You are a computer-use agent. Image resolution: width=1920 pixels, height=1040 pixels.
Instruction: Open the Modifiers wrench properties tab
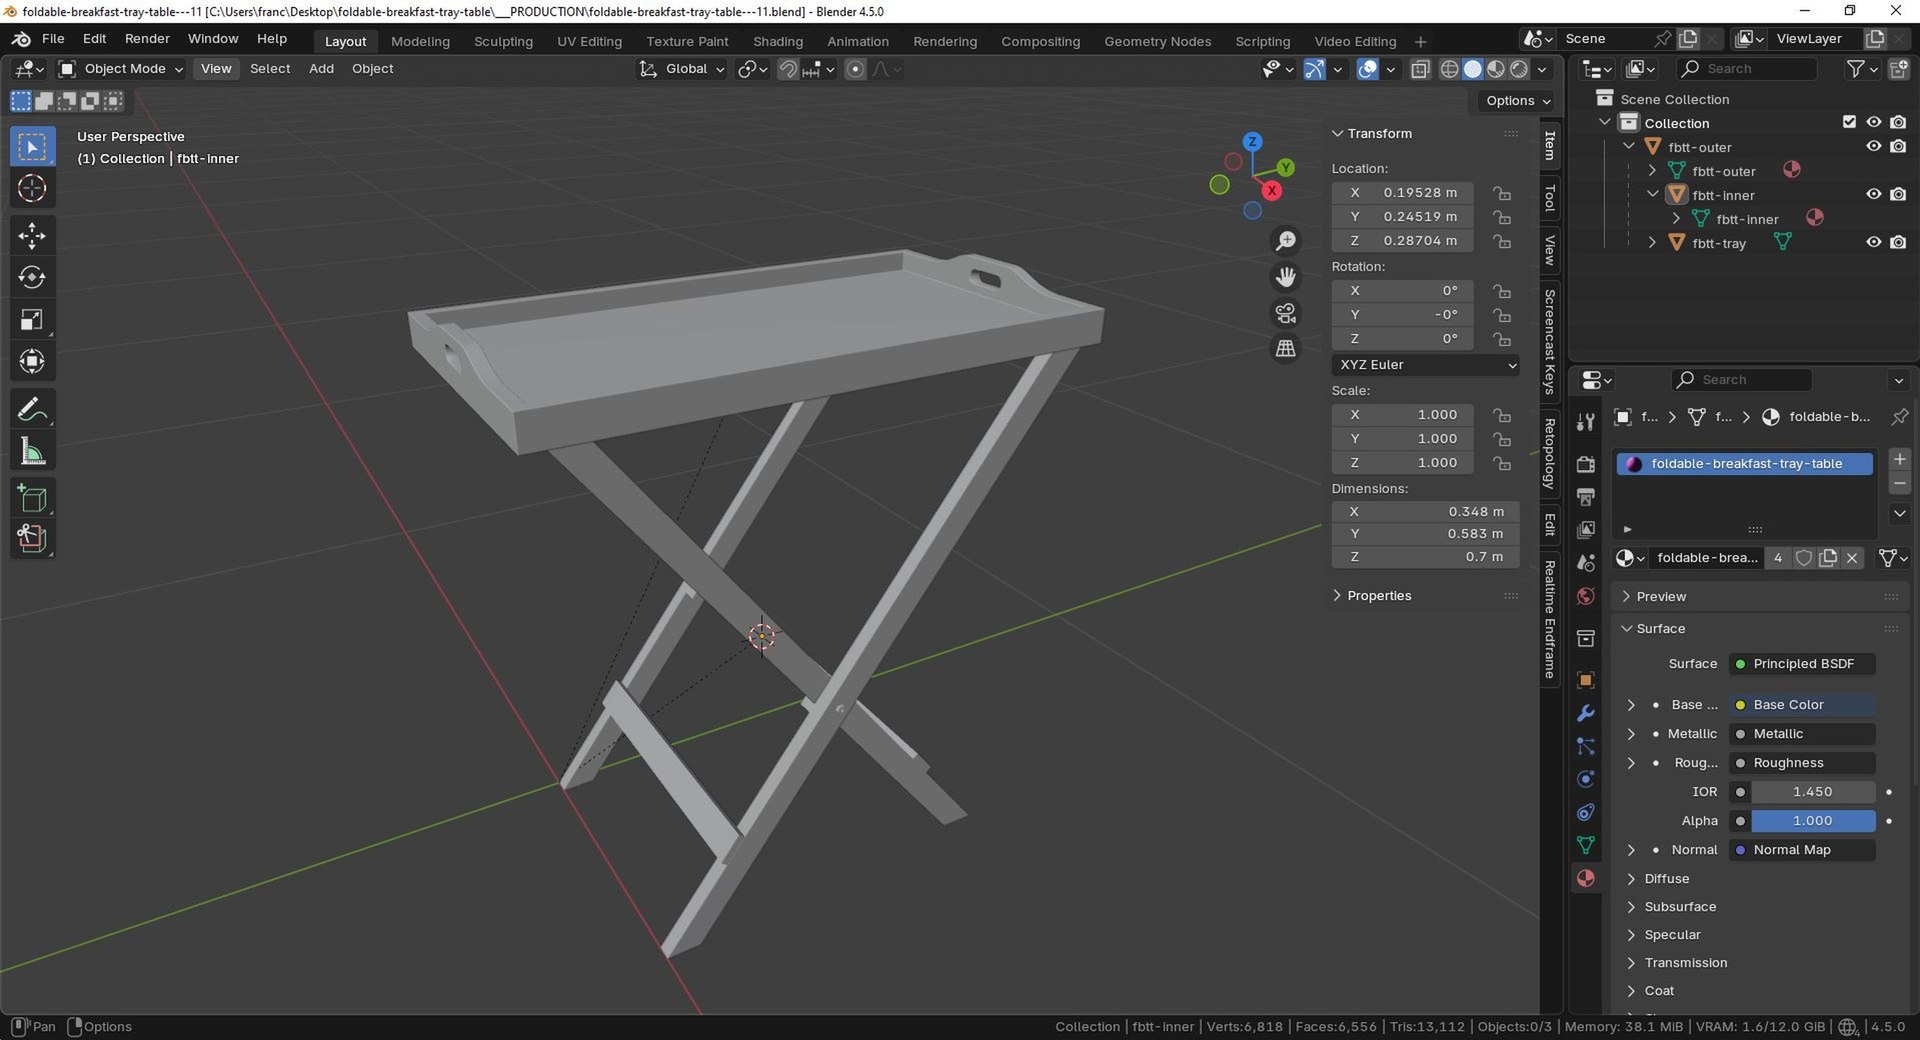click(1586, 713)
